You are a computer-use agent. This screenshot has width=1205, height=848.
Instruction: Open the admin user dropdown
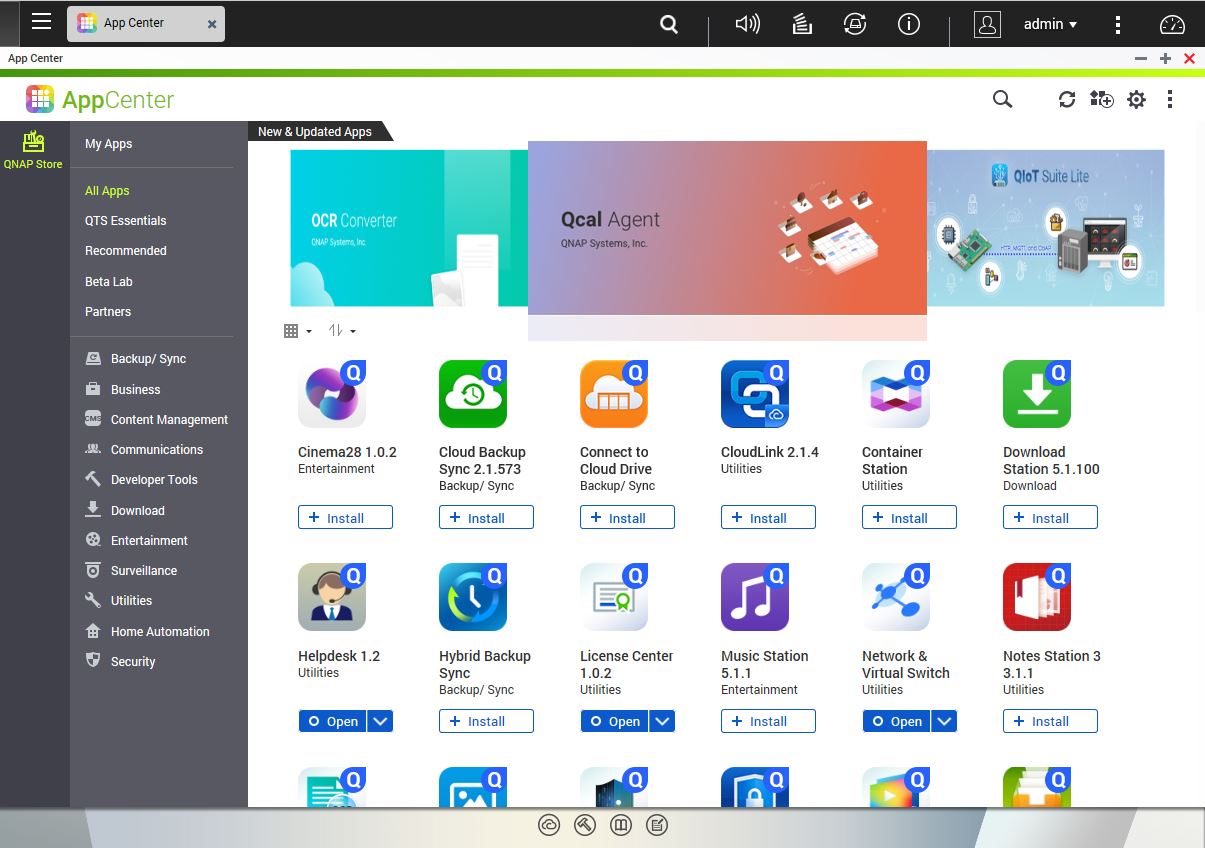tap(1050, 24)
